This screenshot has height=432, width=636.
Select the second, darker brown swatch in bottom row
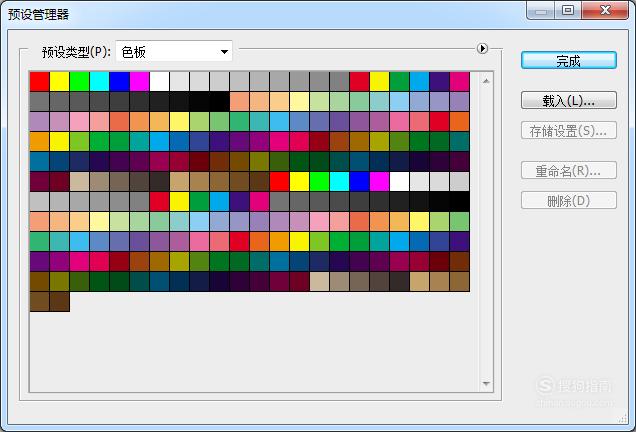pos(60,301)
